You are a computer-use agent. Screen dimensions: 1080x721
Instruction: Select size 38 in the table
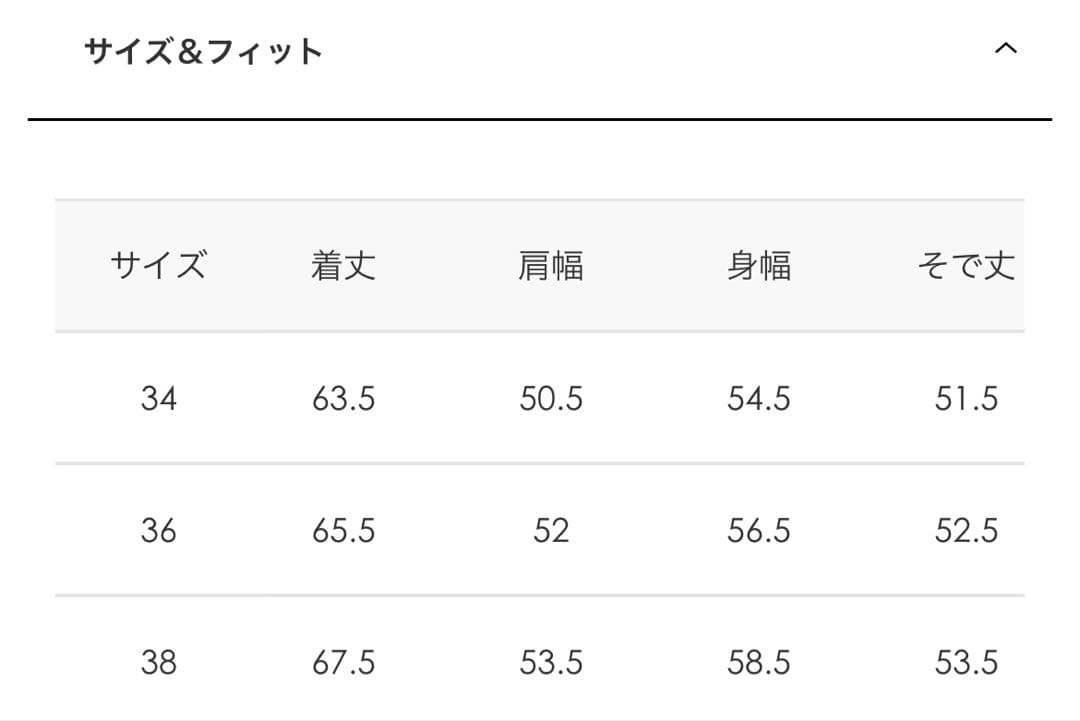tap(160, 661)
